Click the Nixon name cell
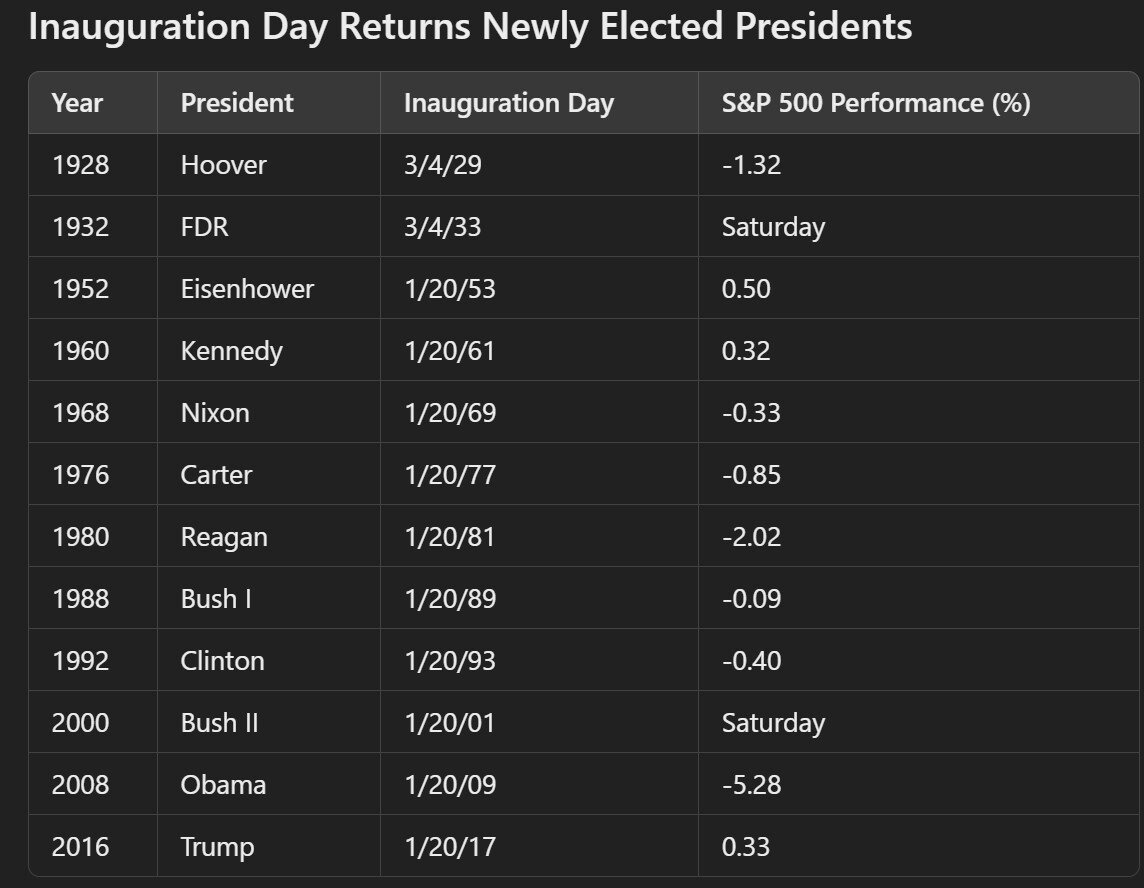 [x=215, y=413]
